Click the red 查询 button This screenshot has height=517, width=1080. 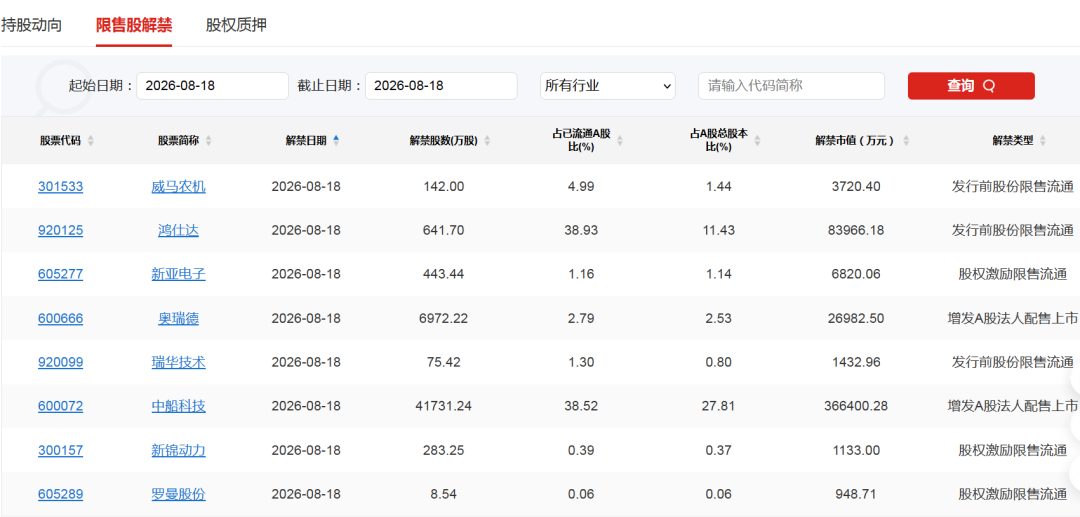click(971, 86)
